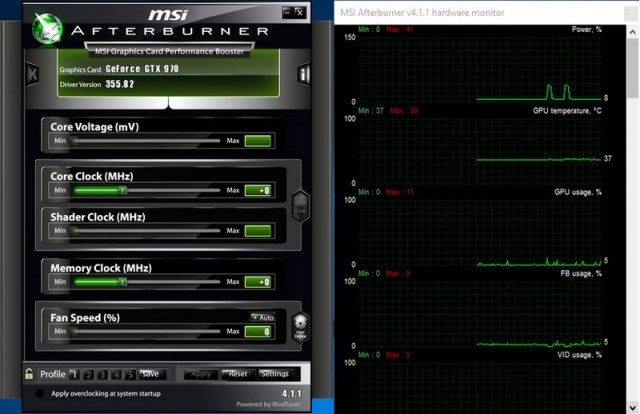Click the Powered by RivaTuner text
The height and width of the screenshot is (414, 640).
[268, 404]
